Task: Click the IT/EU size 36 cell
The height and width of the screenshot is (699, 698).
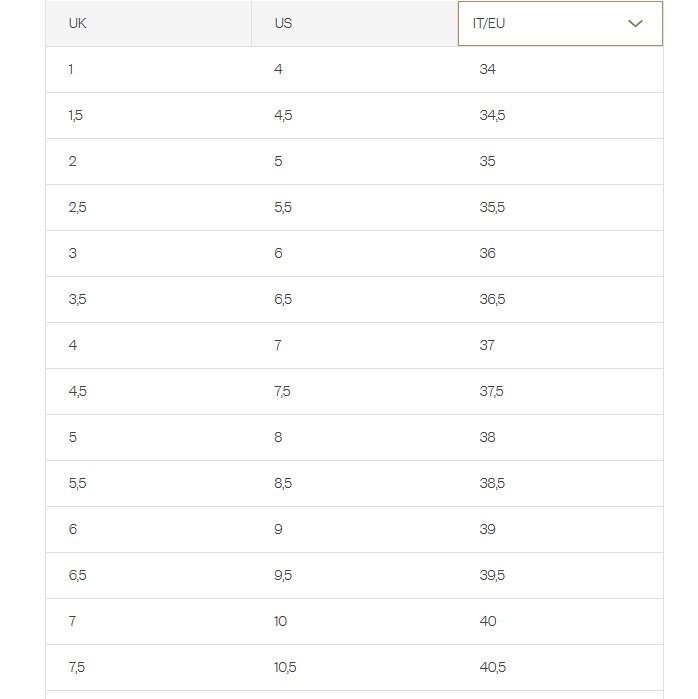Action: [x=560, y=253]
